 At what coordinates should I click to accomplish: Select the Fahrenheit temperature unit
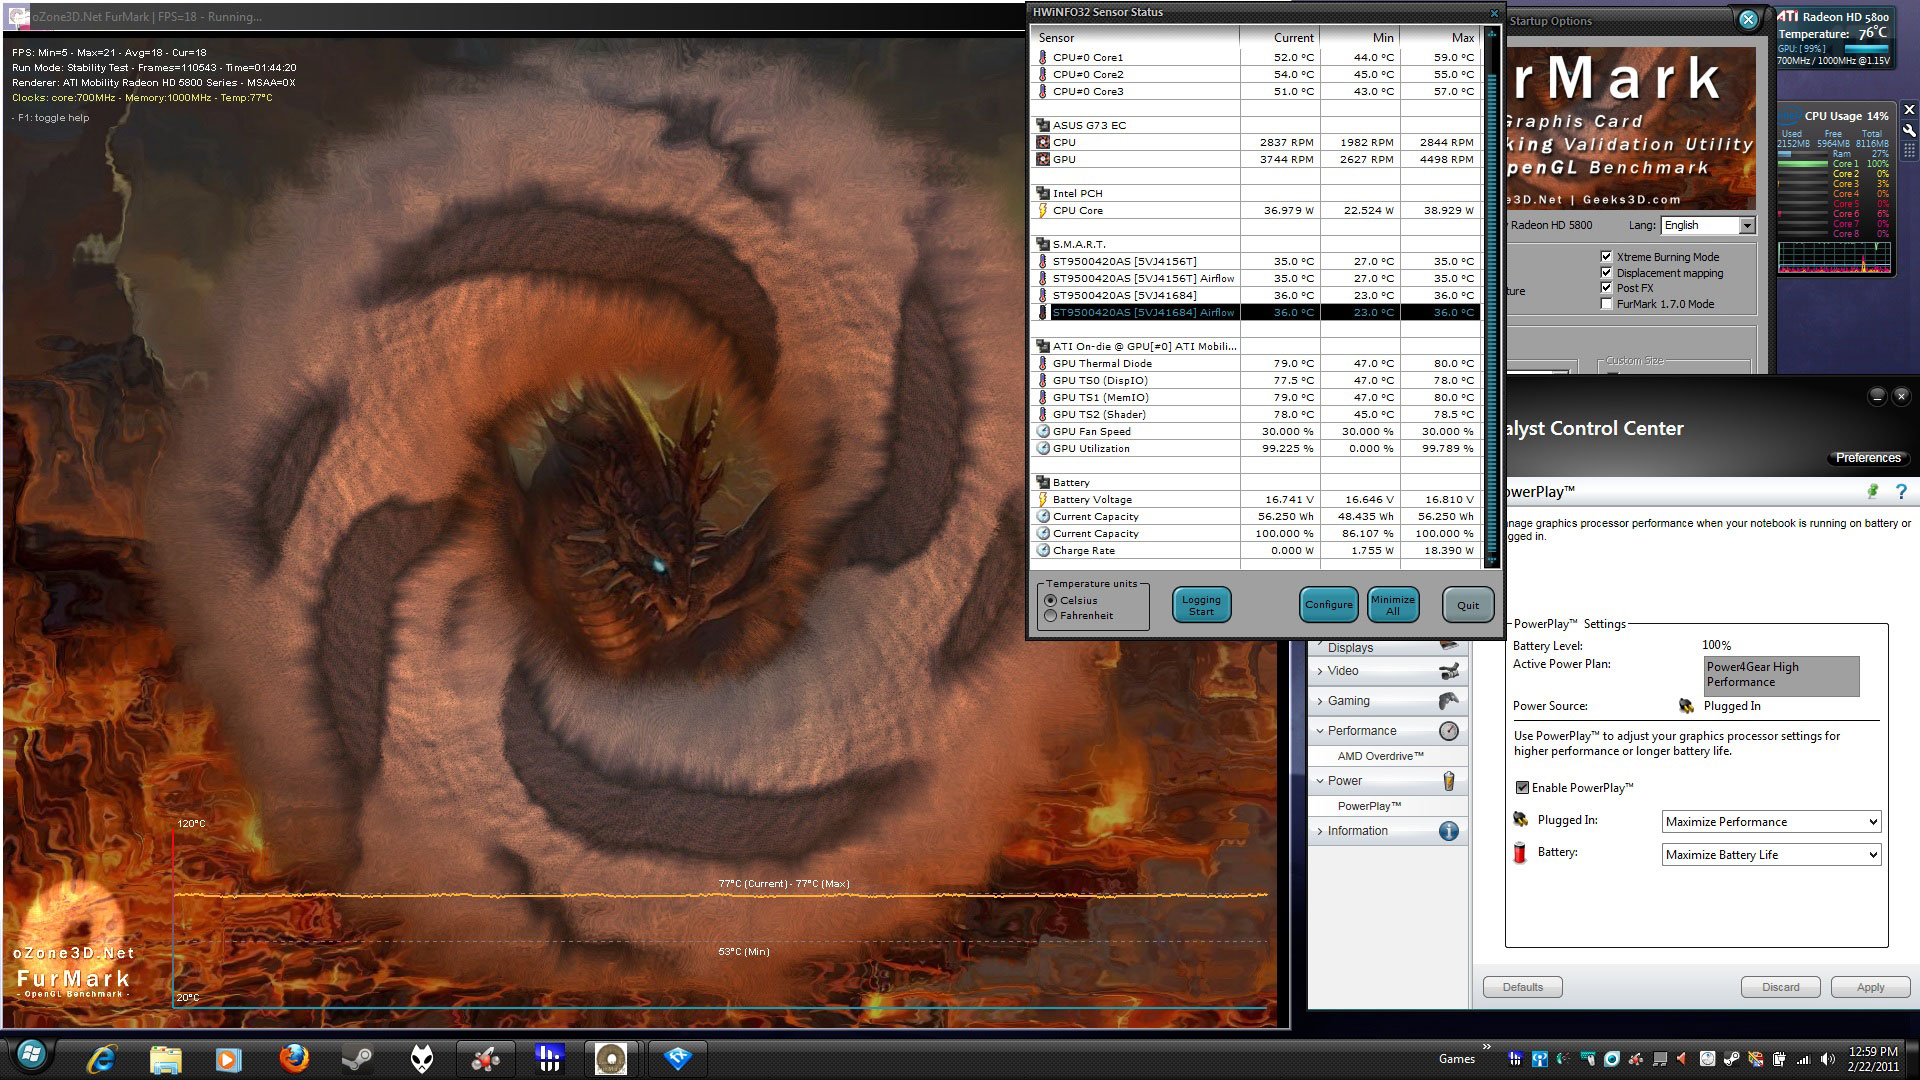pyautogui.click(x=1051, y=616)
